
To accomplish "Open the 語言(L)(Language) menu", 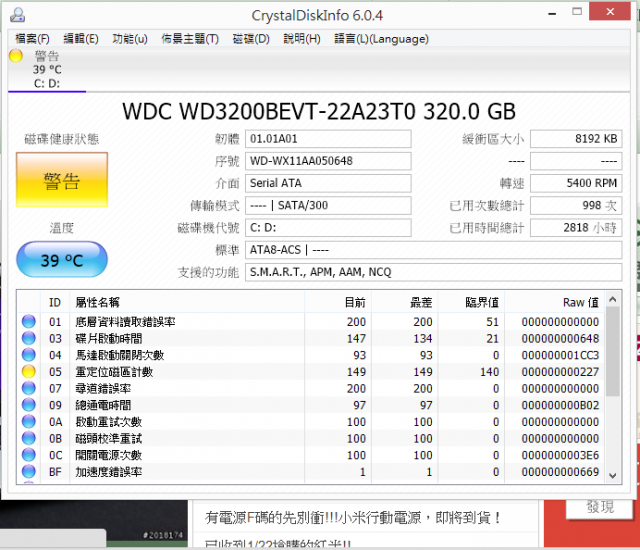I will [x=382, y=39].
